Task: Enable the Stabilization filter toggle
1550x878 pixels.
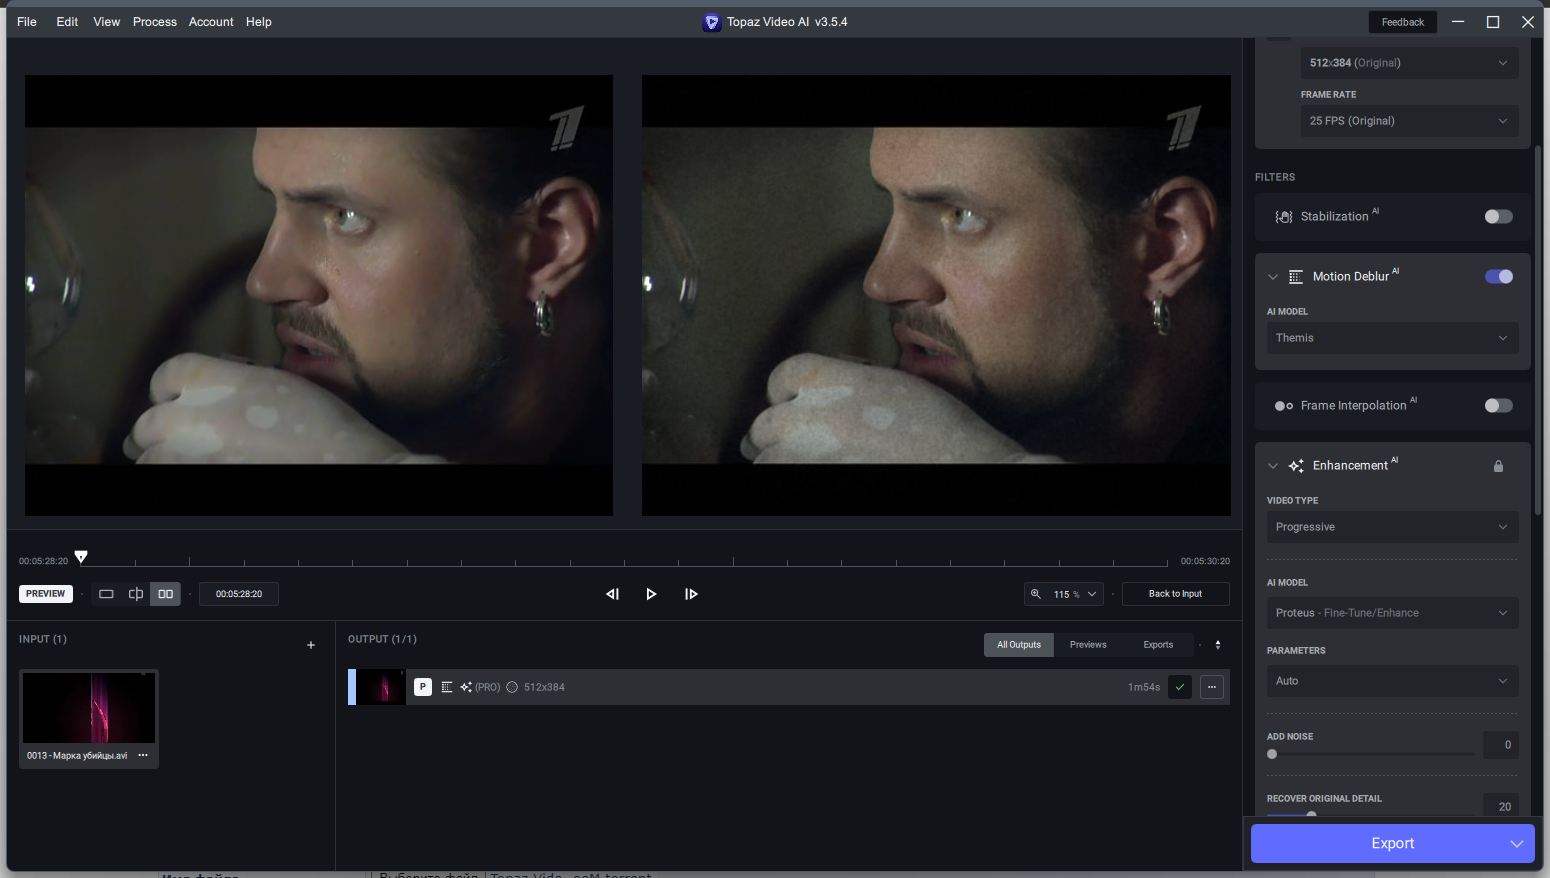Action: [1498, 216]
